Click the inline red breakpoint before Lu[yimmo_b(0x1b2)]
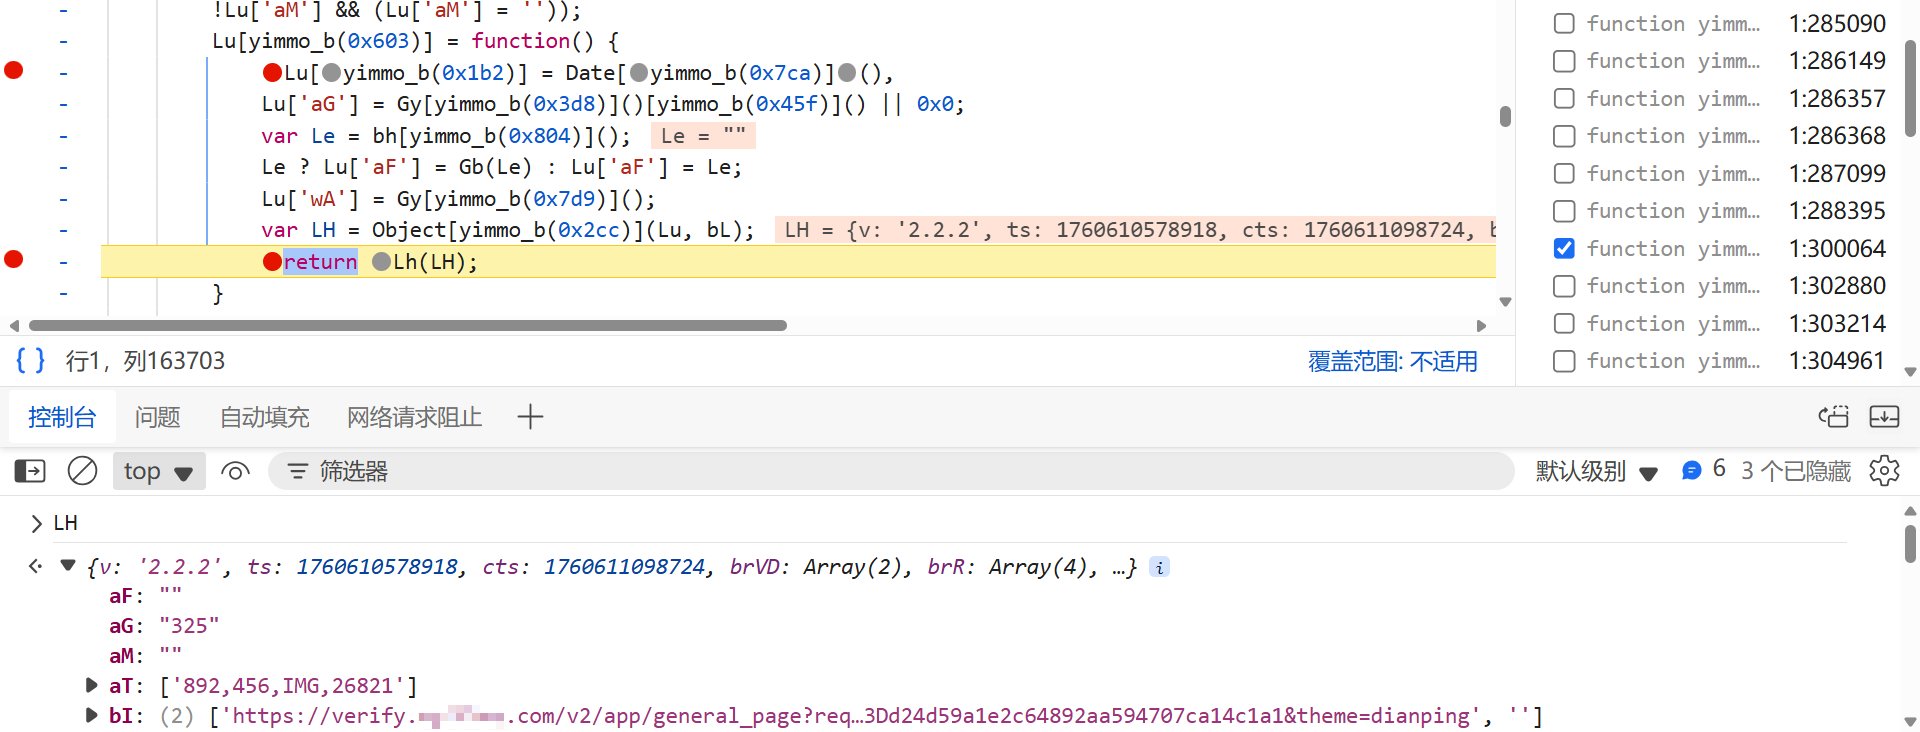1920x732 pixels. pos(272,73)
